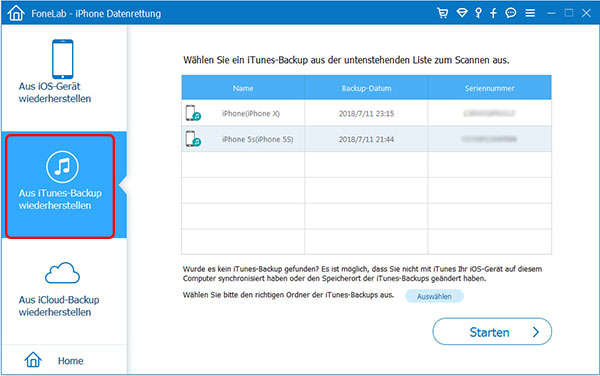Viewport: 600px width, 376px height.
Task: Select the iPhone 5s(iPhone 5S) backup name
Action: [x=258, y=139]
